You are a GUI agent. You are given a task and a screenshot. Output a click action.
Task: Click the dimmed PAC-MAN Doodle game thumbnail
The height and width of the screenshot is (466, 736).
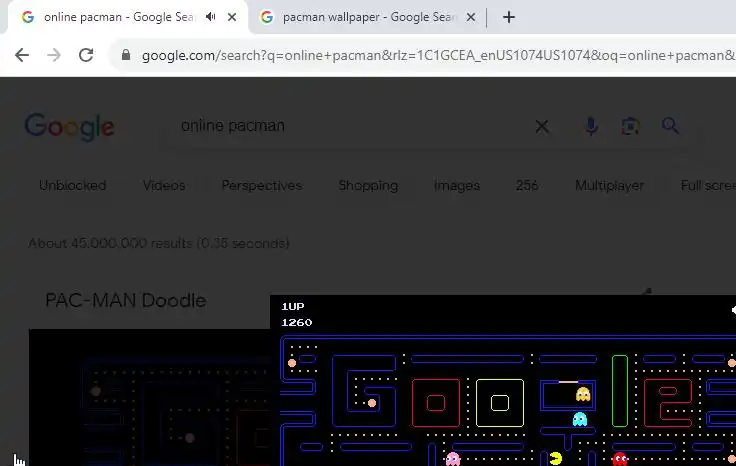(149, 397)
